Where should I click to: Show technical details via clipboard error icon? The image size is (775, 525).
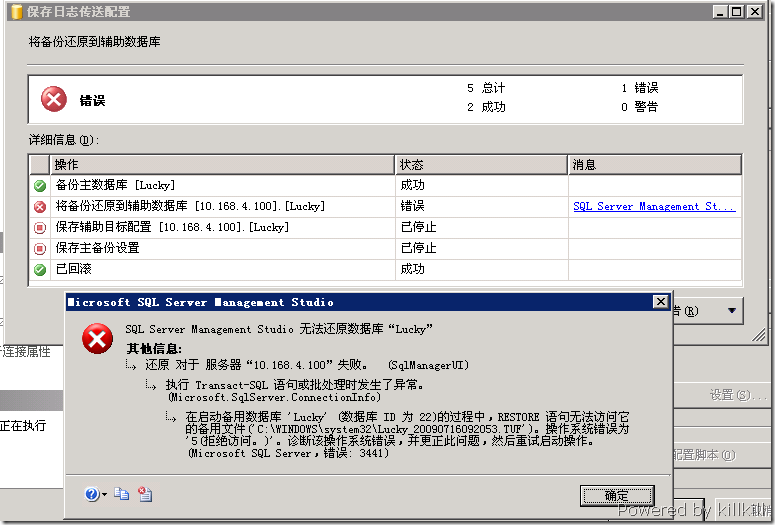pos(145,494)
